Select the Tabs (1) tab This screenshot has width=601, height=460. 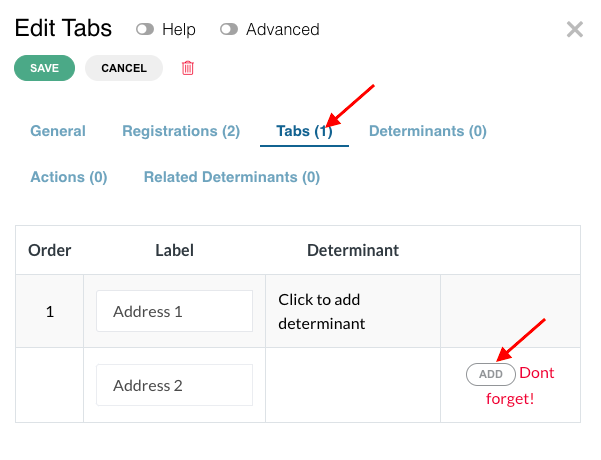pos(304,131)
